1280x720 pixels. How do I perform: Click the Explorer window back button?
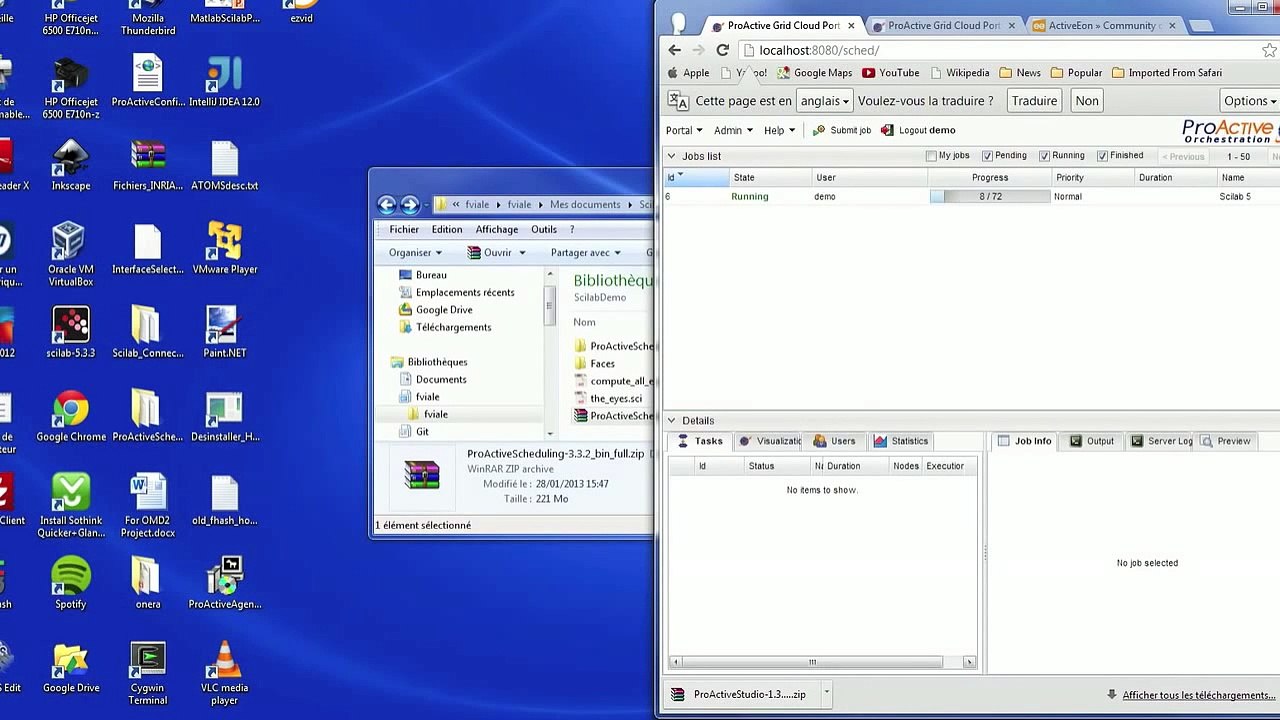(x=387, y=204)
